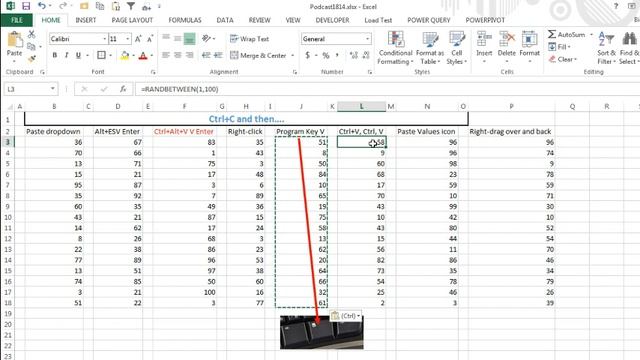This screenshot has height=360, width=640.
Task: Toggle Bold formatting
Action: click(x=55, y=55)
